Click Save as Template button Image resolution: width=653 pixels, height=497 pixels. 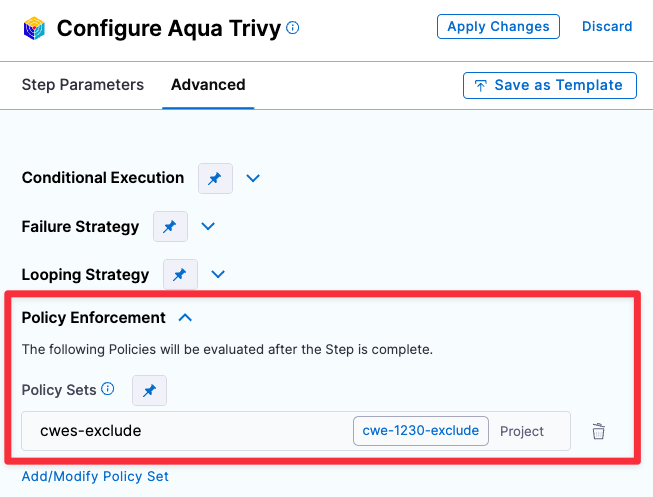click(x=550, y=85)
